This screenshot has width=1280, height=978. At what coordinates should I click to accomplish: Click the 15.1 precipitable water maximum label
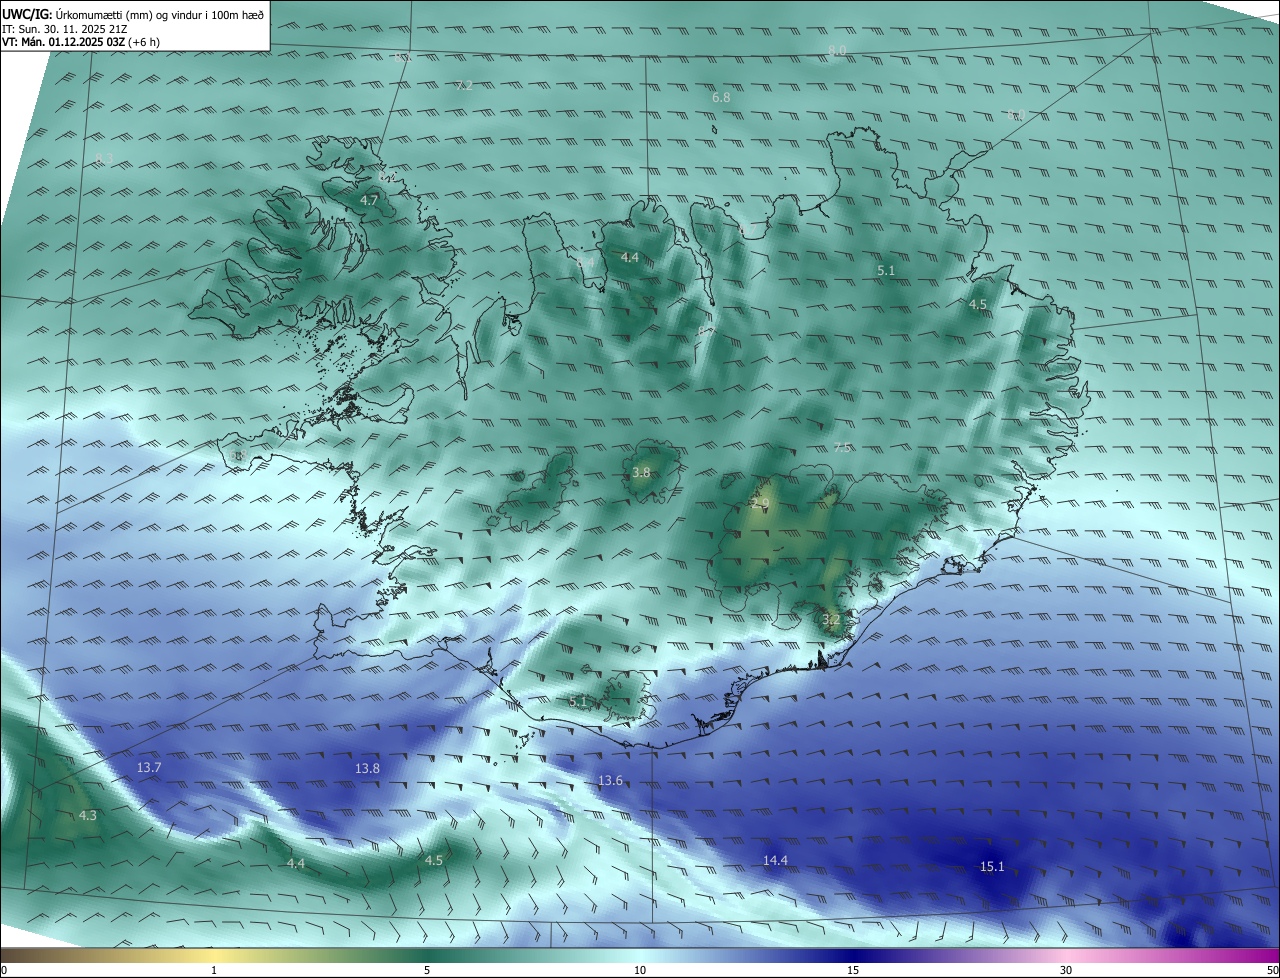click(x=992, y=867)
